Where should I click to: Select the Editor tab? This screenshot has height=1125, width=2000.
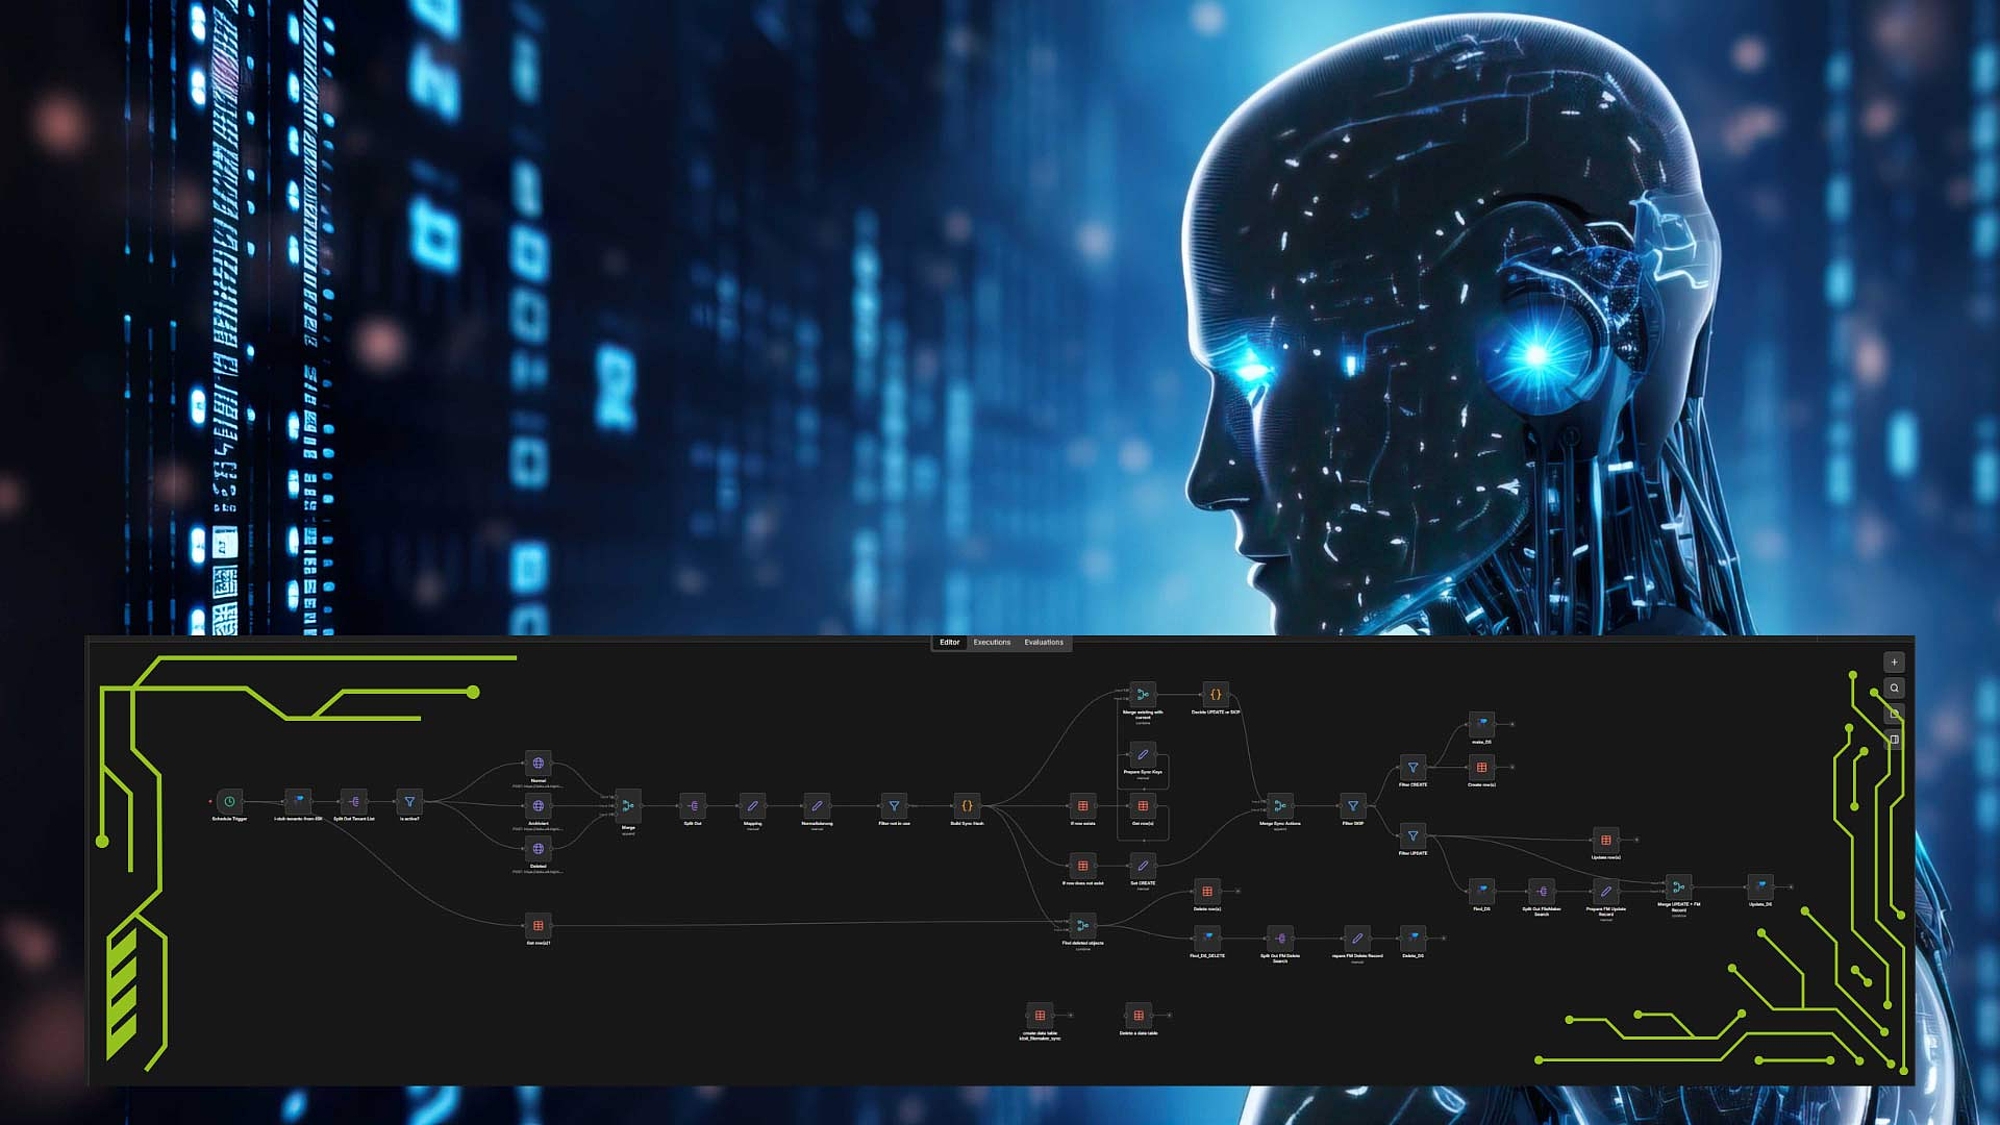(x=949, y=643)
